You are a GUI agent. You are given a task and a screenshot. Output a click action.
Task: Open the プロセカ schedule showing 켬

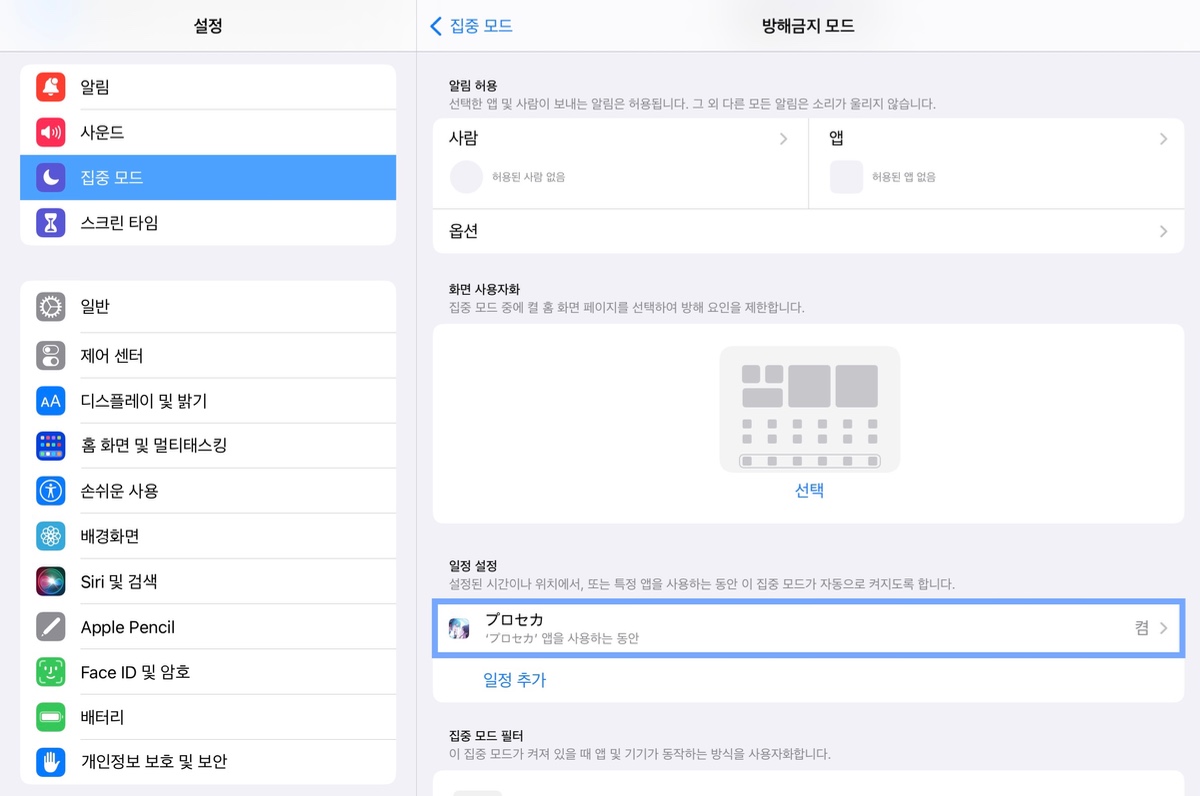pos(808,628)
